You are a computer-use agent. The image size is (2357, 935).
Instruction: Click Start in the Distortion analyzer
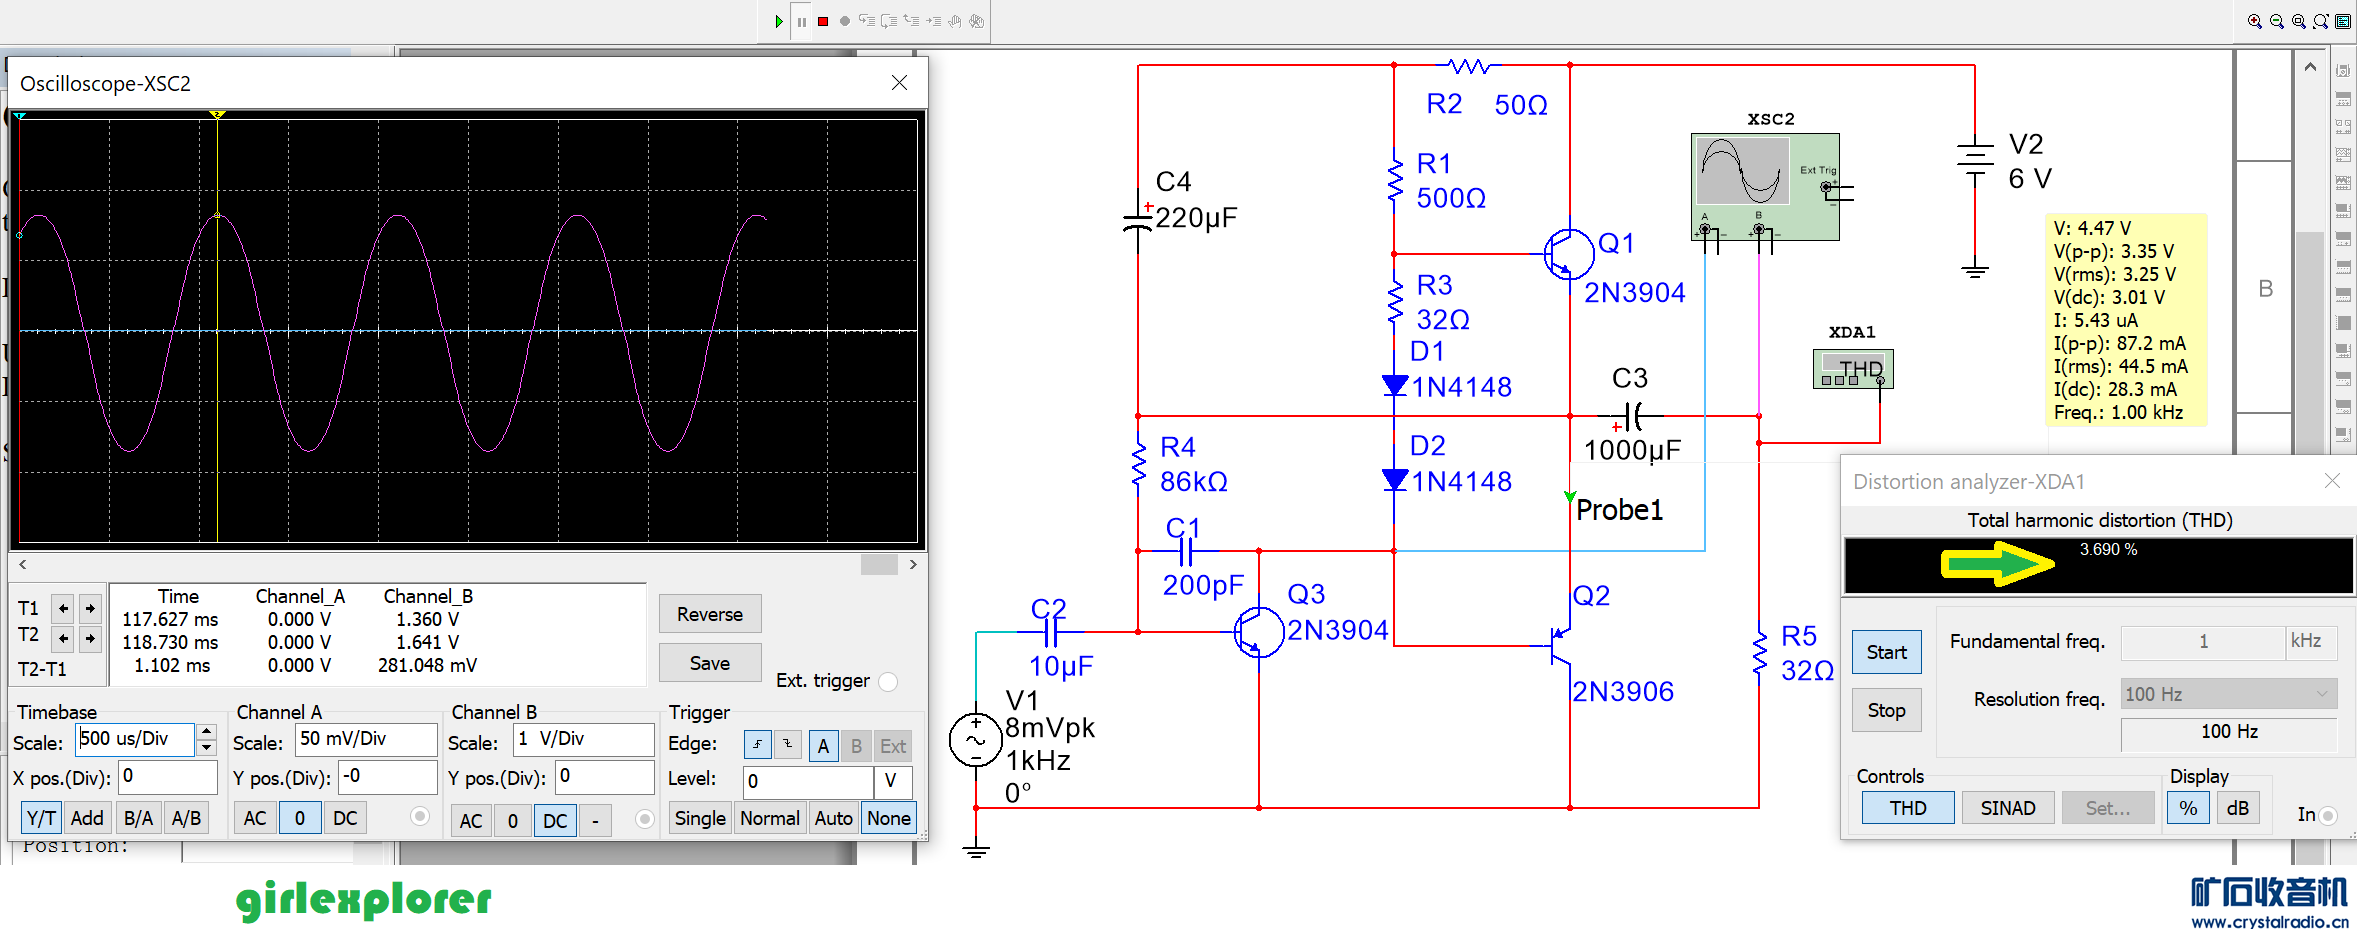pyautogui.click(x=1886, y=652)
